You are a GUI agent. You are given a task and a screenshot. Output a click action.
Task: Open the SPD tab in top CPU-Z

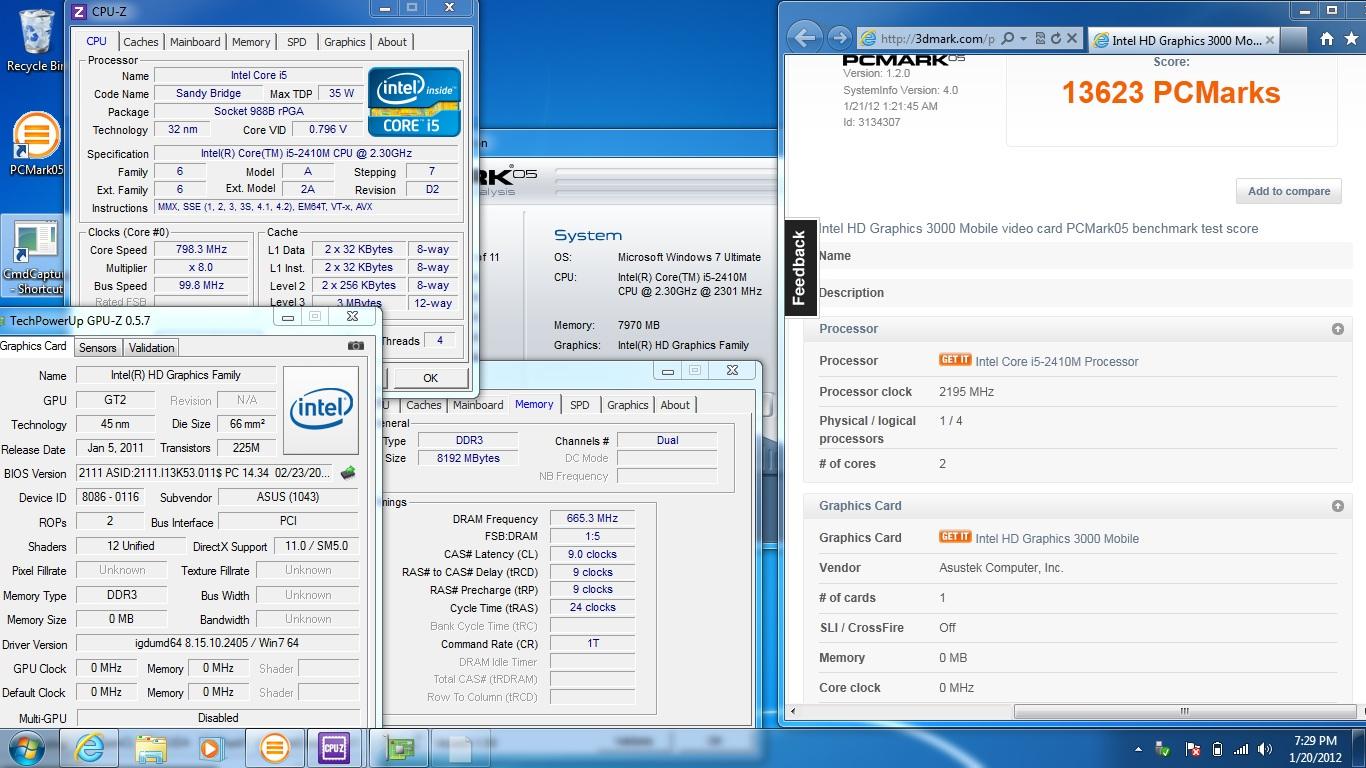pyautogui.click(x=297, y=42)
